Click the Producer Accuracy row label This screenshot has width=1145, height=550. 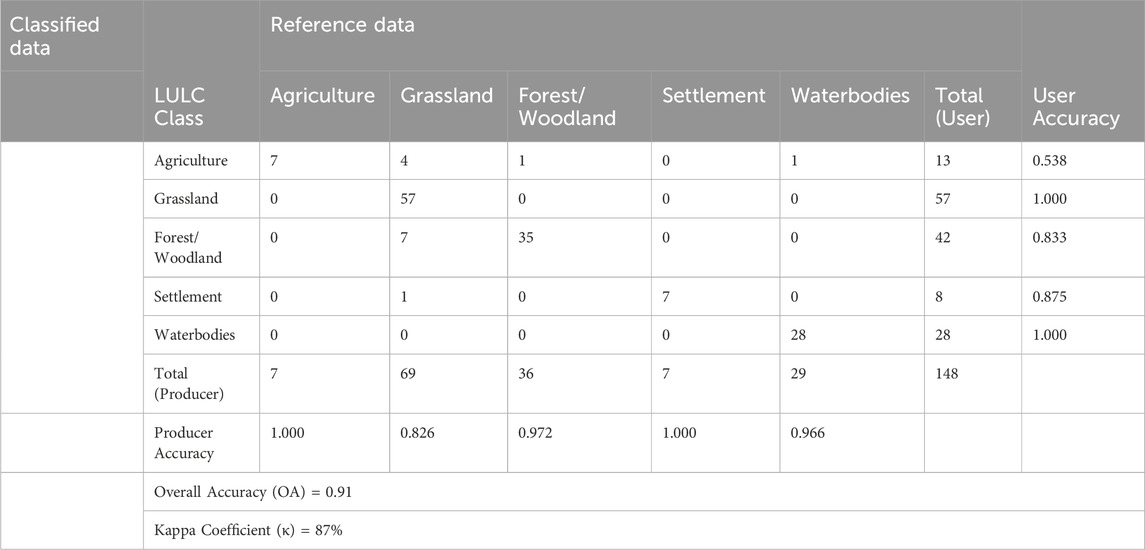click(x=184, y=443)
